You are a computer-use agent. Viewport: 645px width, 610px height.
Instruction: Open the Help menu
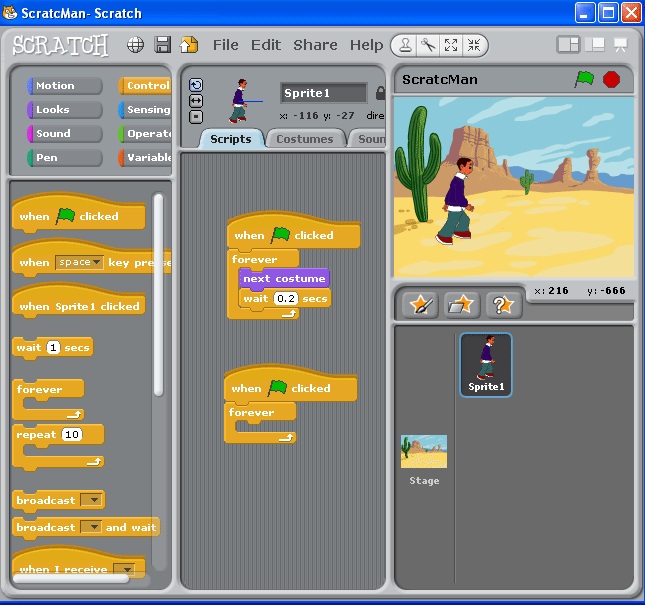tap(366, 45)
